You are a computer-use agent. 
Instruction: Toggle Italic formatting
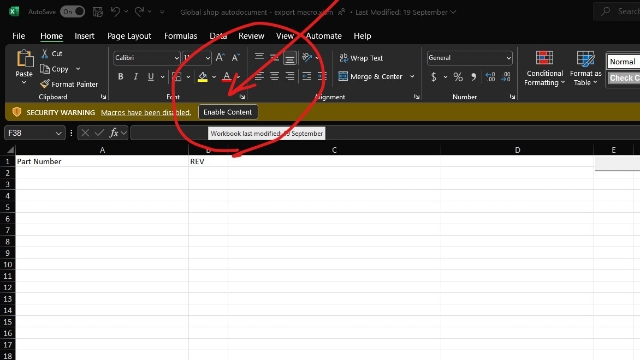pyautogui.click(x=136, y=76)
